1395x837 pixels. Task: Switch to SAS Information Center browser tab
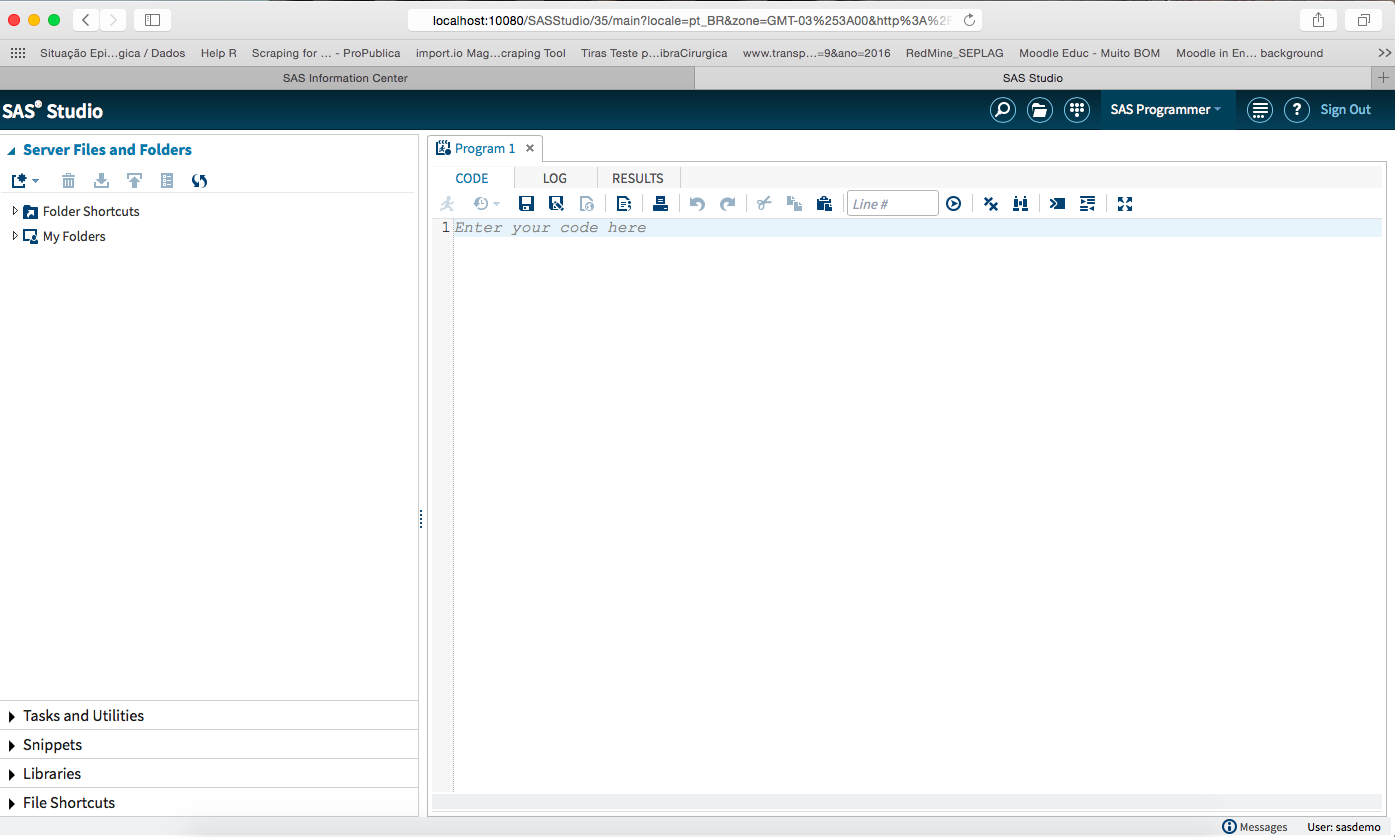coord(346,78)
